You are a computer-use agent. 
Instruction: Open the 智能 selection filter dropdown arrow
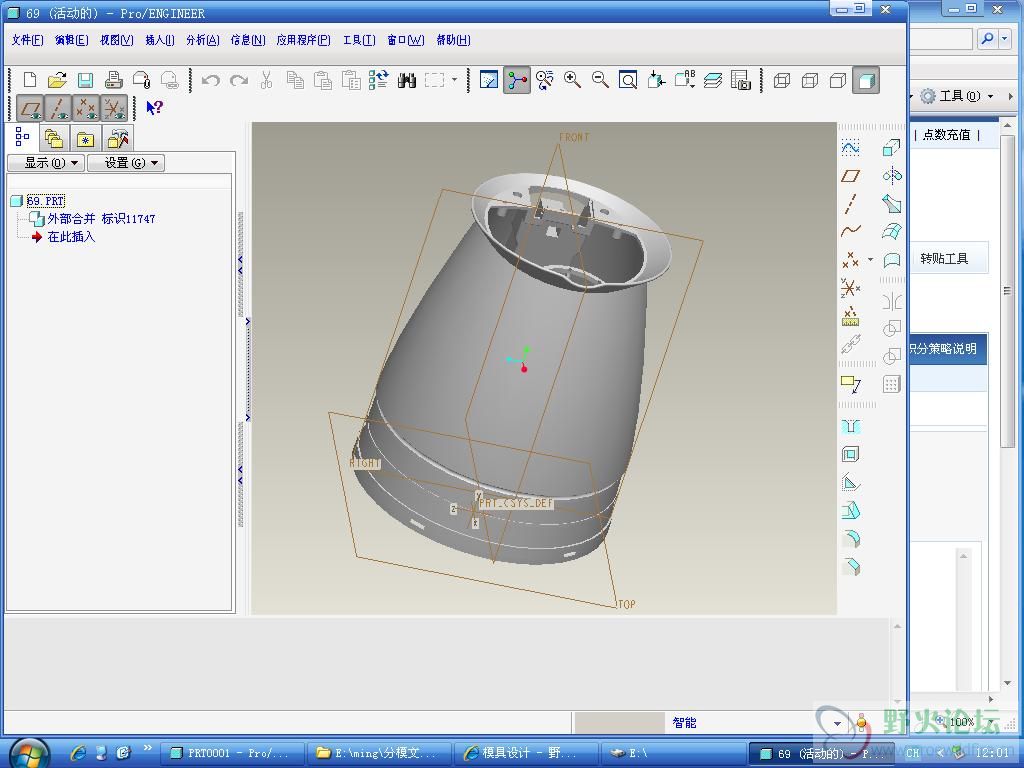tap(837, 724)
